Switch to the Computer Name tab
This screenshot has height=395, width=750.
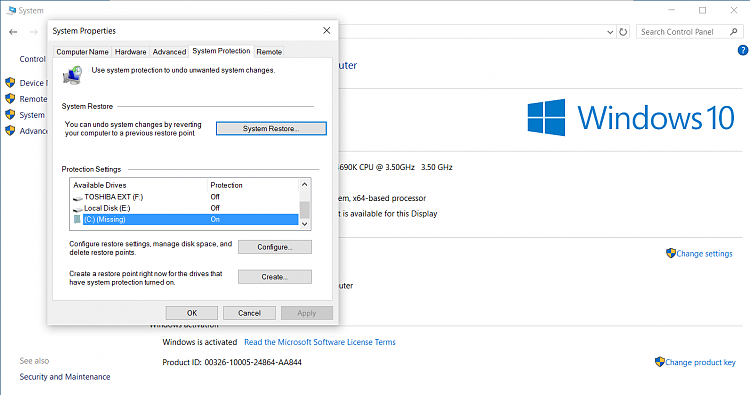point(82,52)
